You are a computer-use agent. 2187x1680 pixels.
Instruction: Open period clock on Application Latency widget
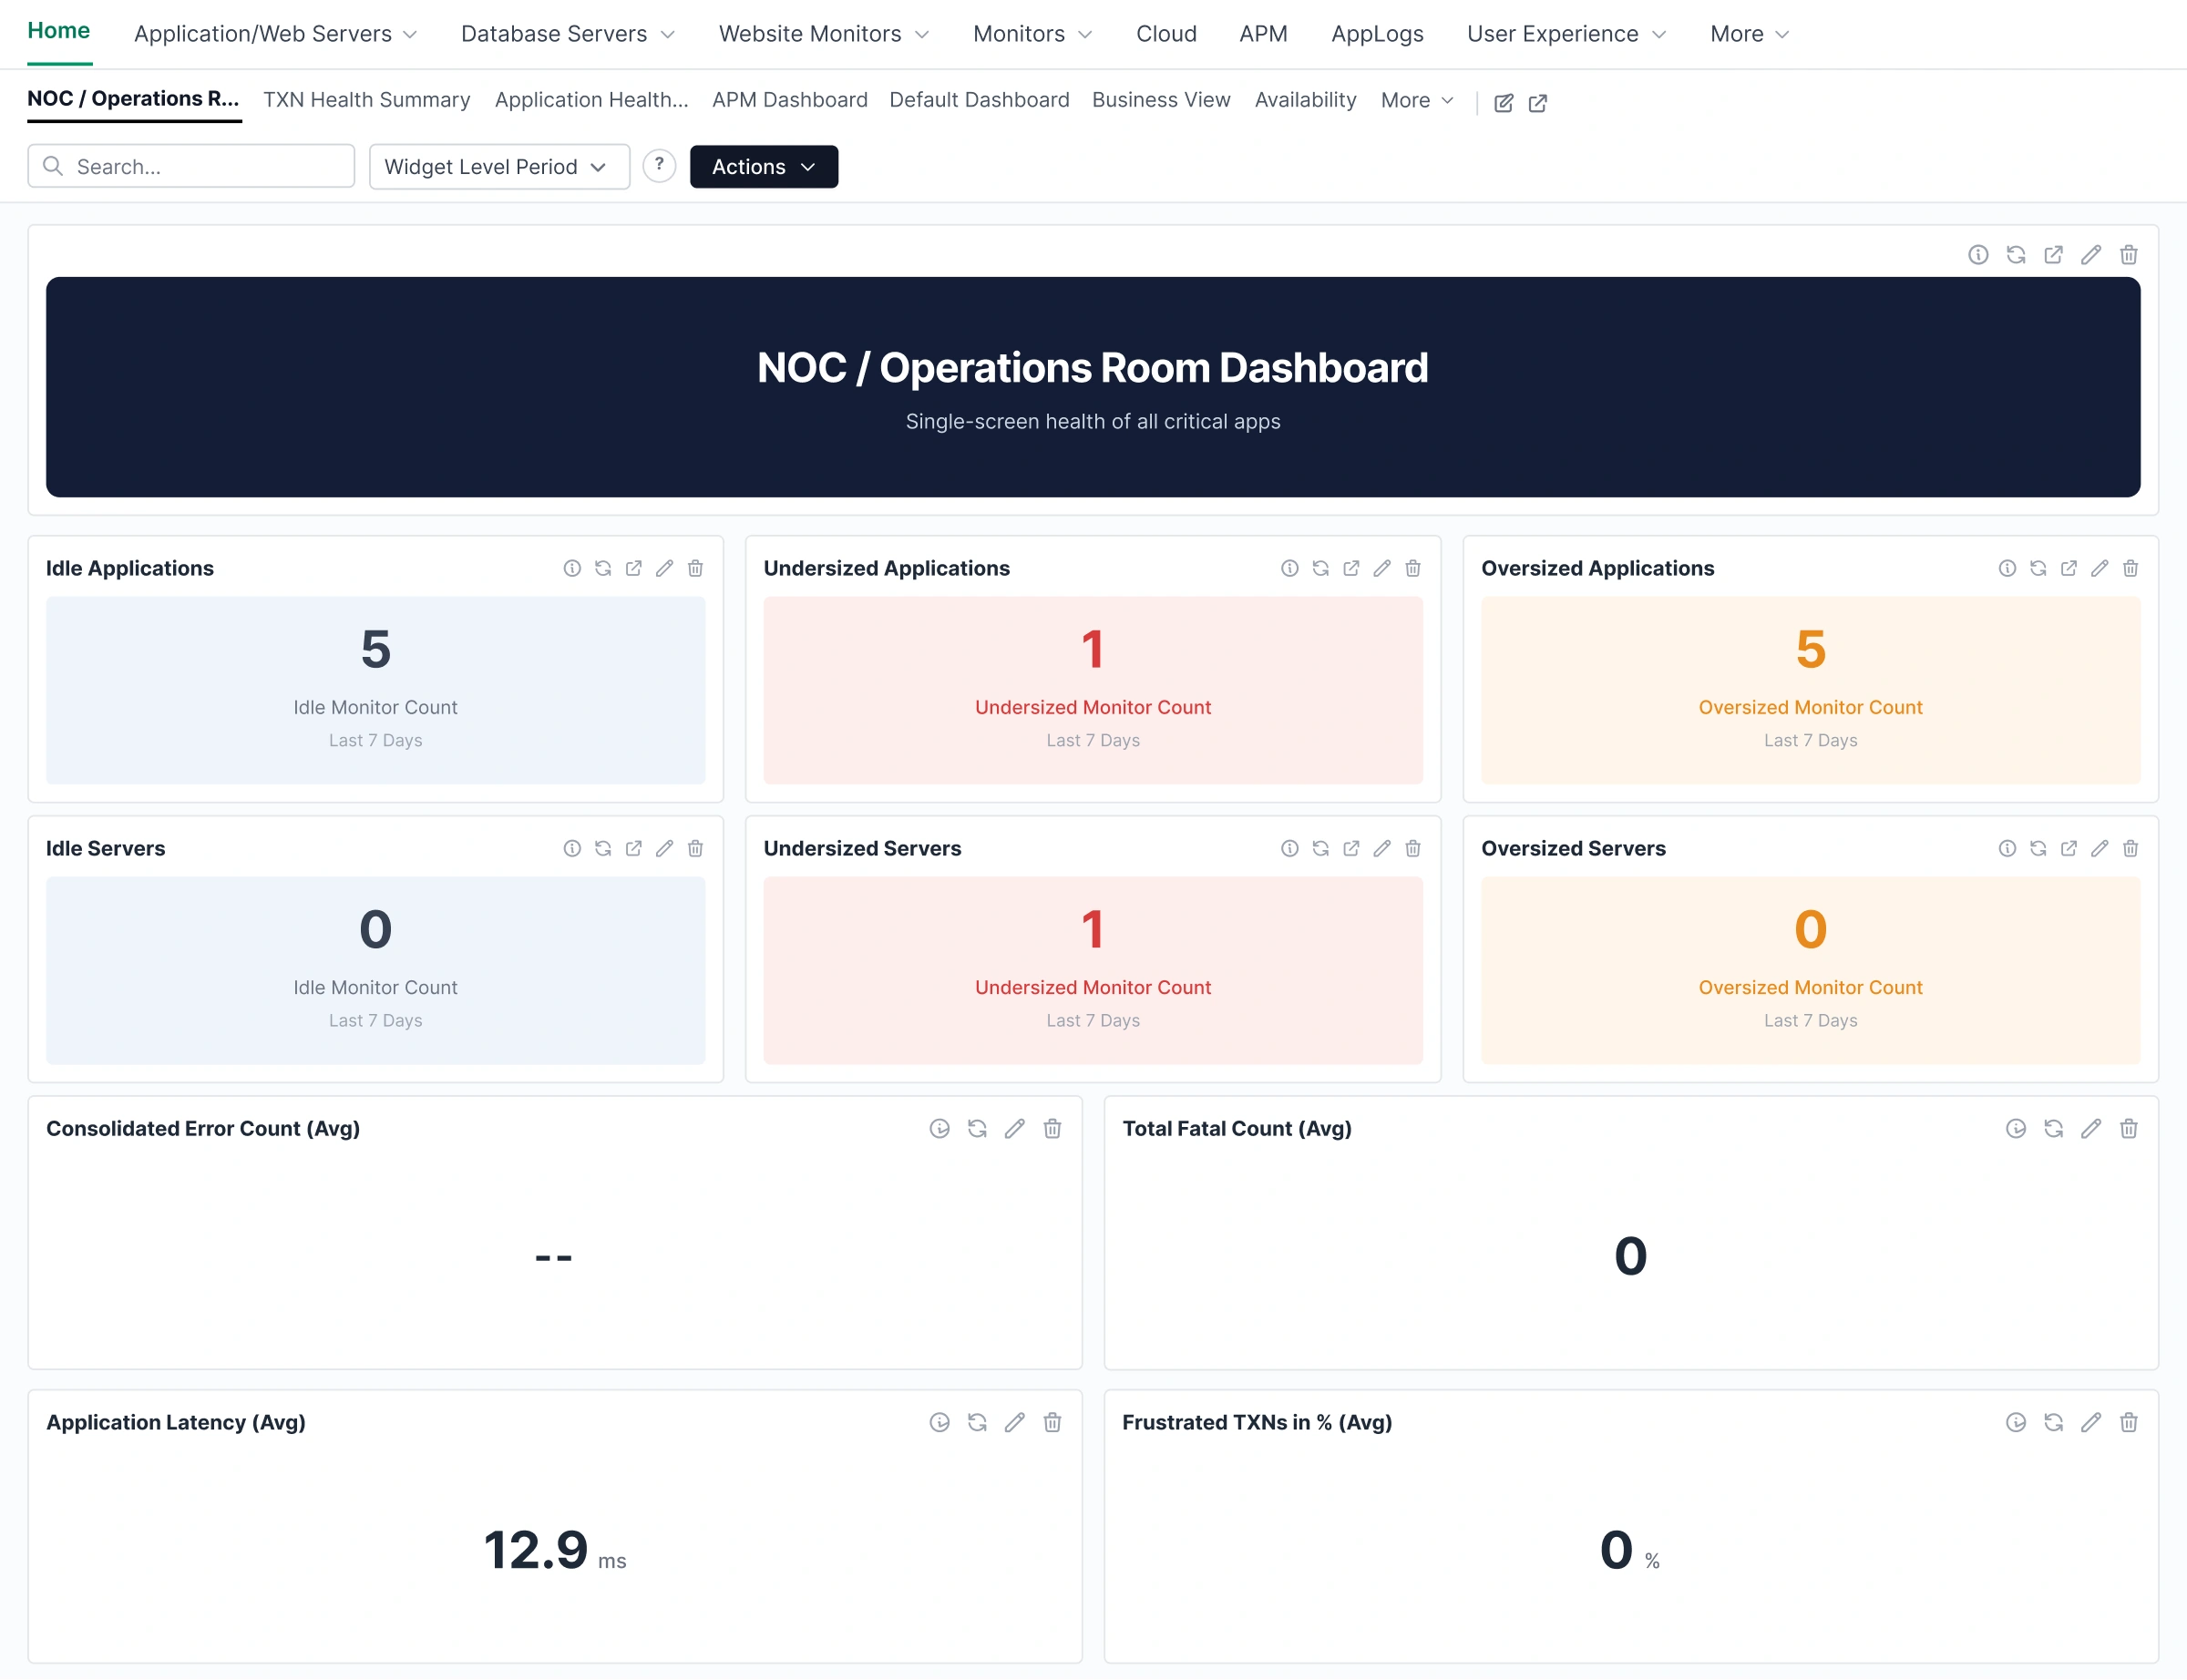pyautogui.click(x=940, y=1422)
